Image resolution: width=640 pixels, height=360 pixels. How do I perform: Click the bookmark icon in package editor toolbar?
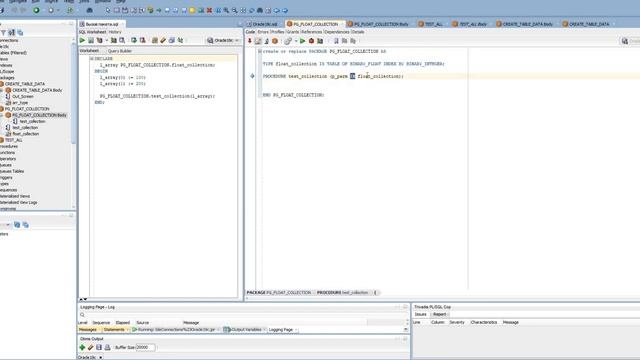click(336, 41)
